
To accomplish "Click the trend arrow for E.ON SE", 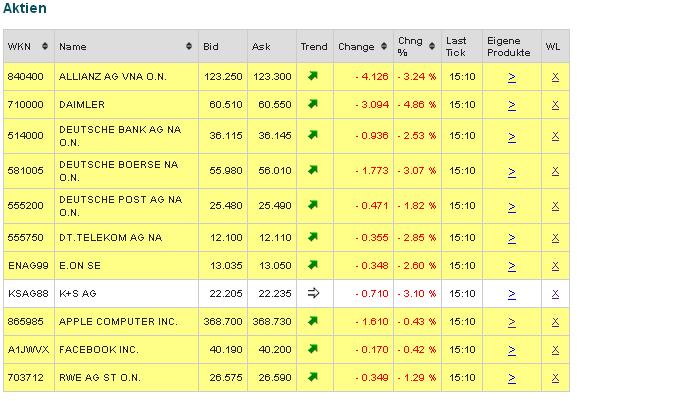I will (x=313, y=265).
